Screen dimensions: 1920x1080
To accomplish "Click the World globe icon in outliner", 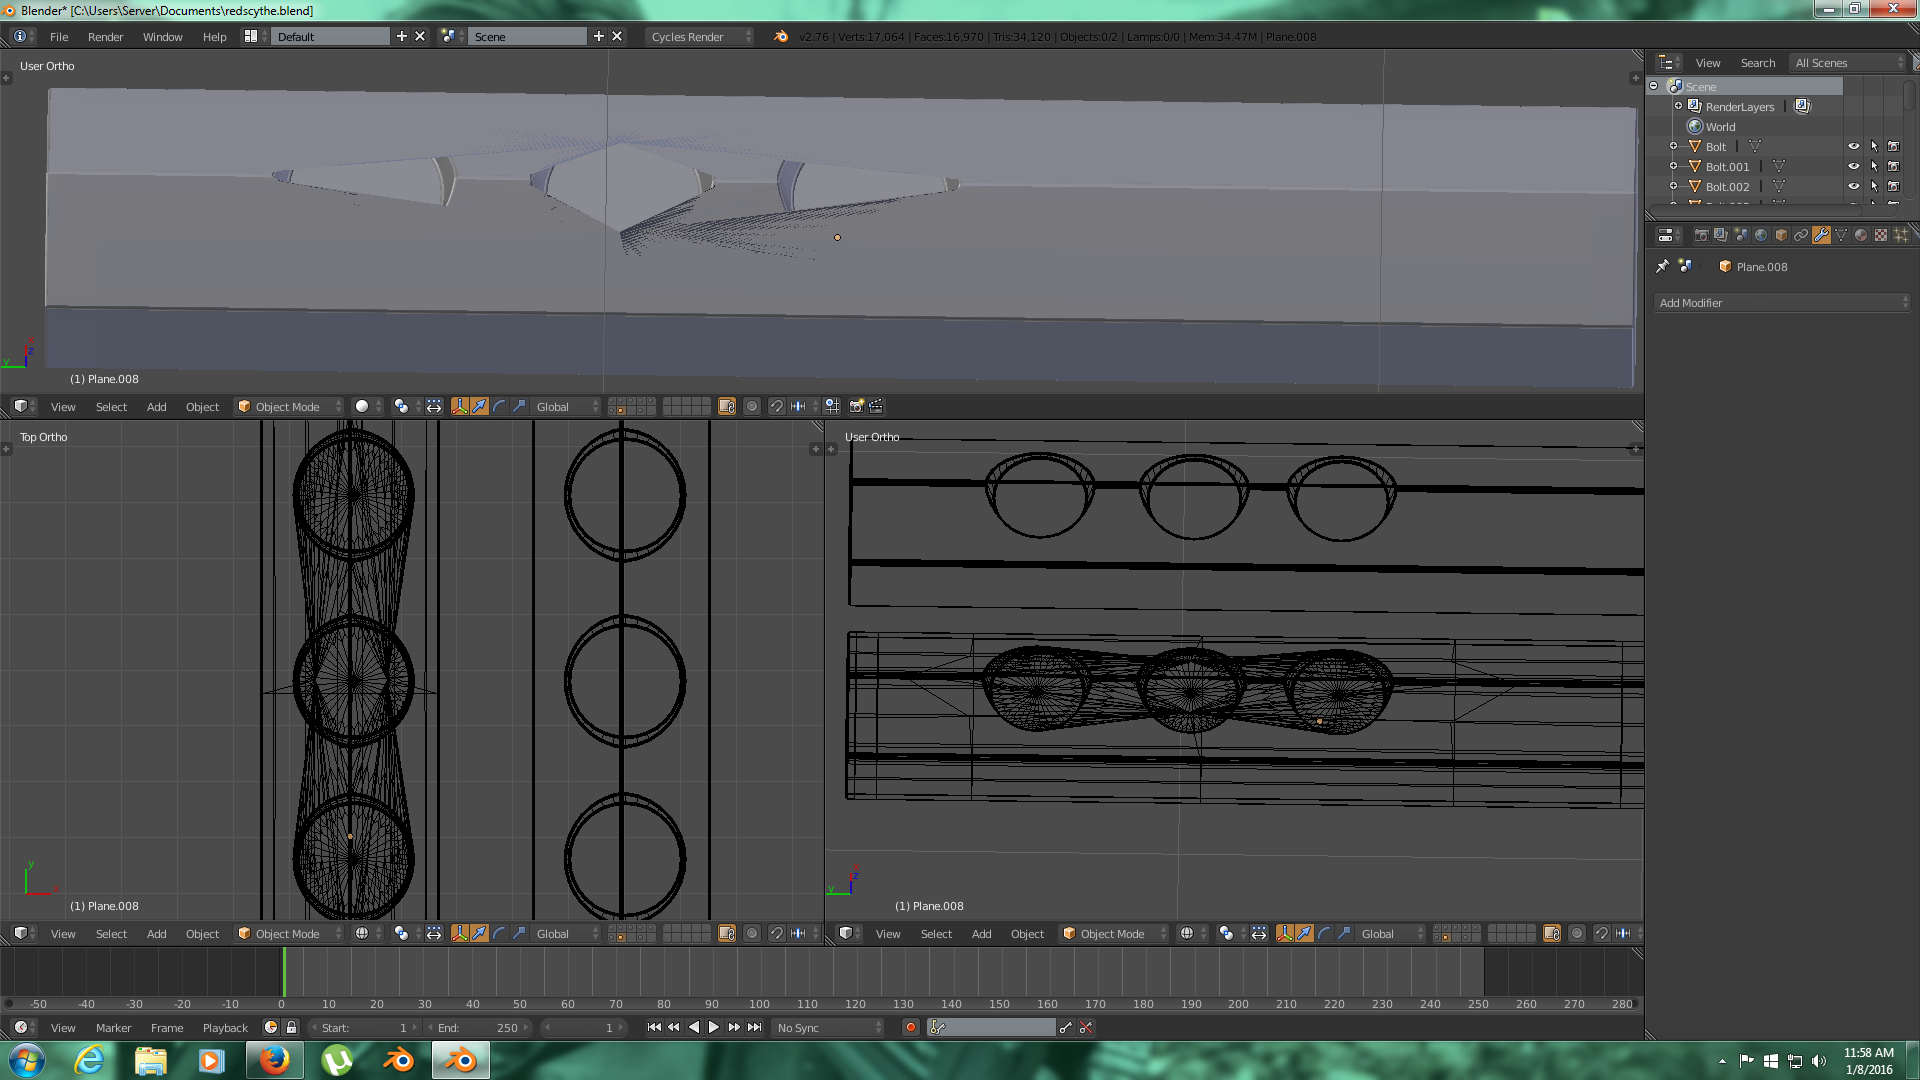I will coord(1695,126).
